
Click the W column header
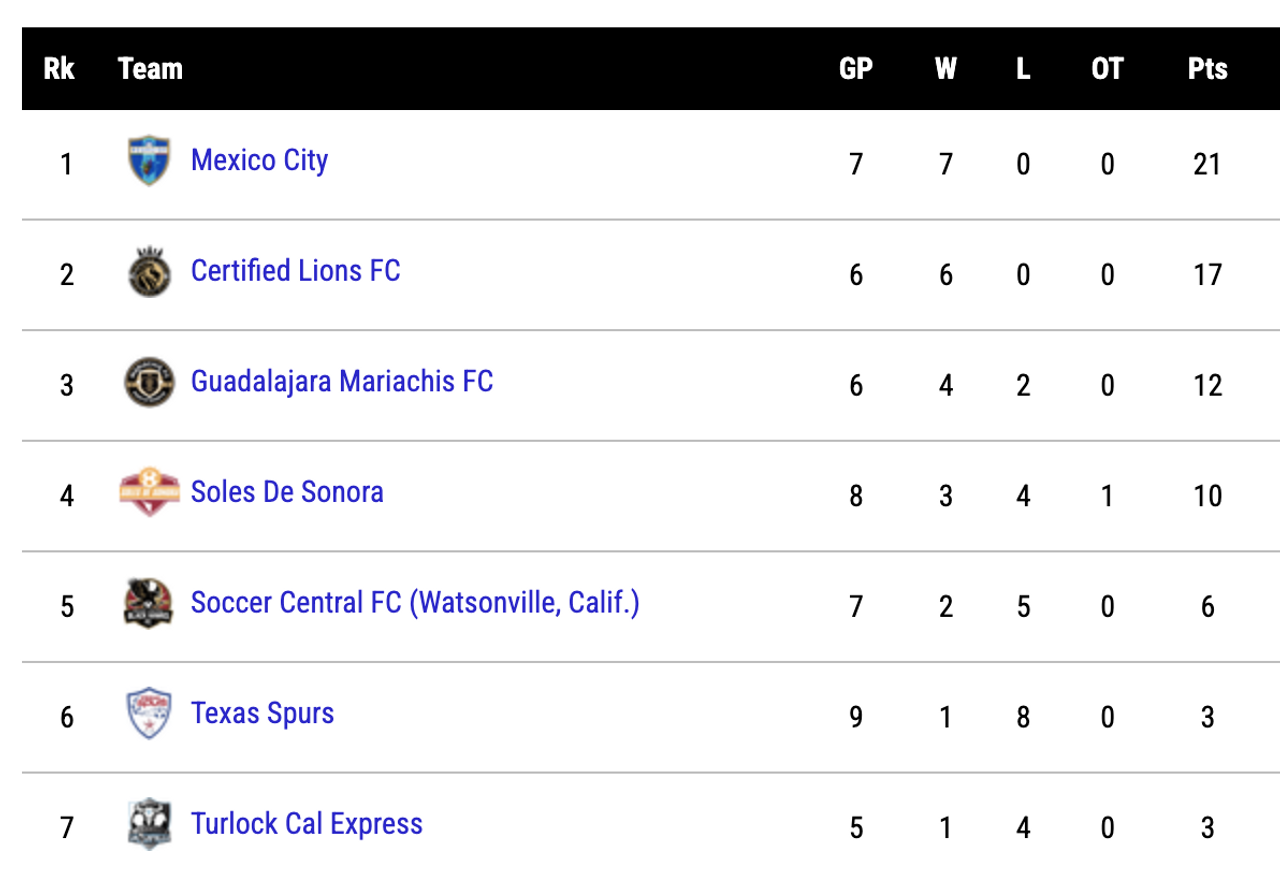945,69
